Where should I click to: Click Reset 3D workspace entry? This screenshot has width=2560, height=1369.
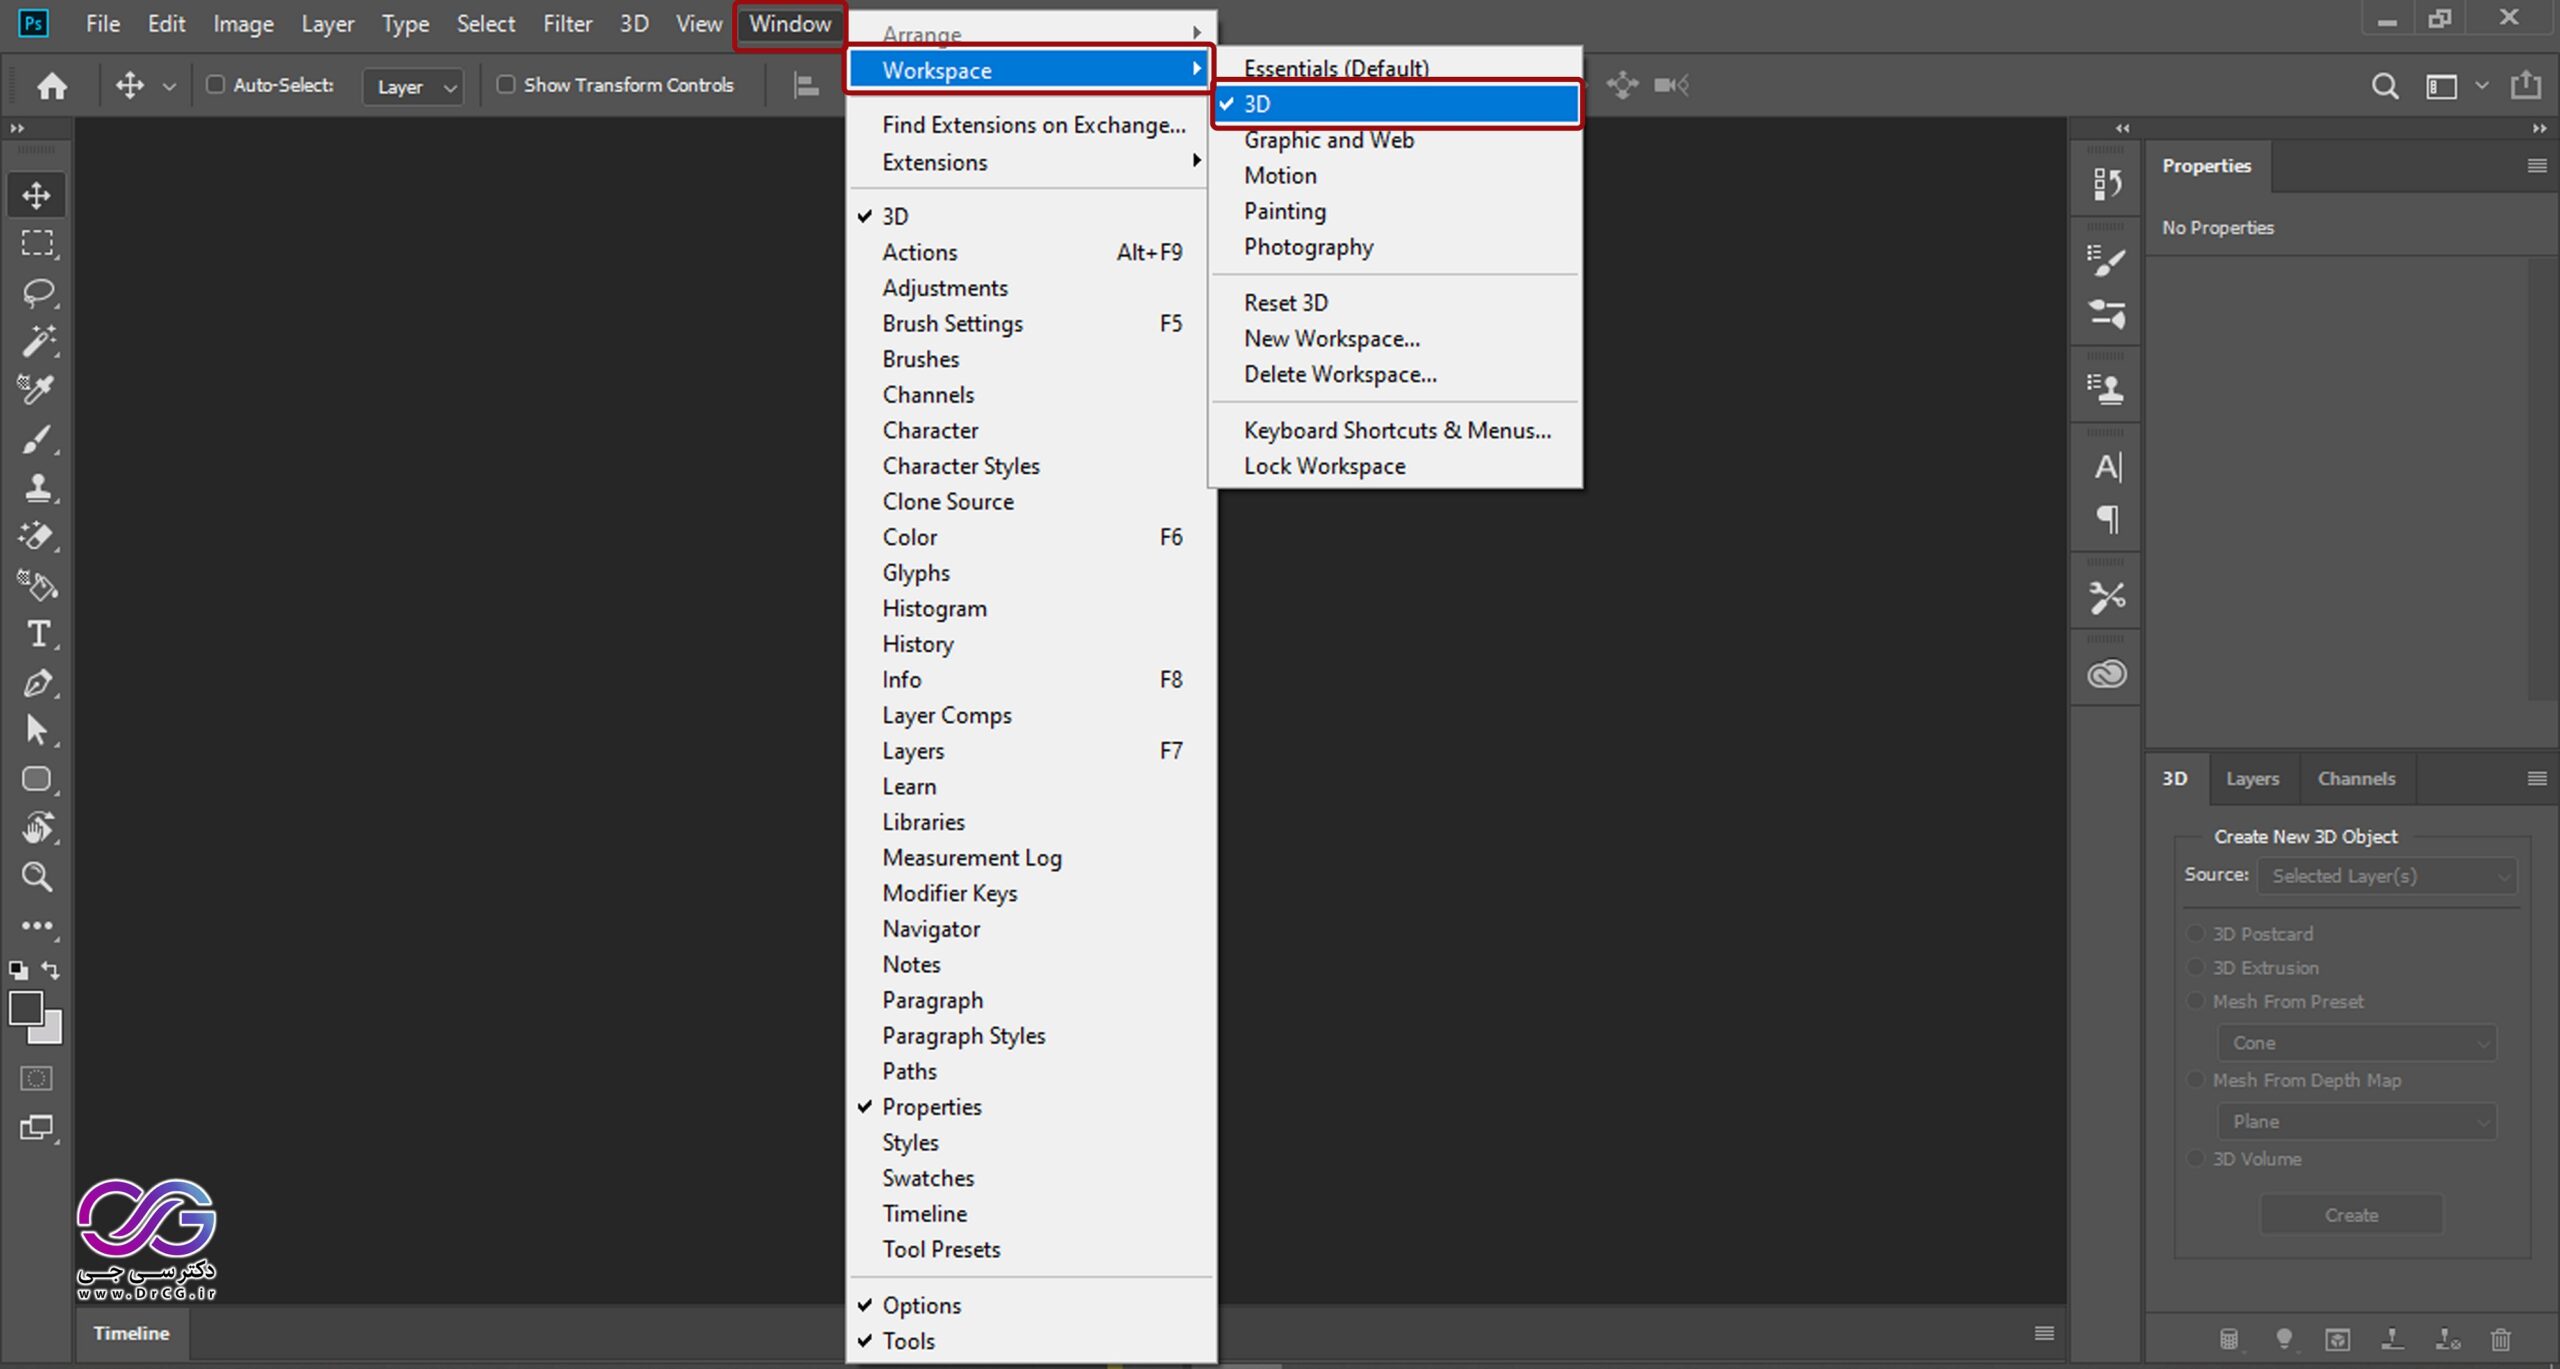coord(1396,303)
